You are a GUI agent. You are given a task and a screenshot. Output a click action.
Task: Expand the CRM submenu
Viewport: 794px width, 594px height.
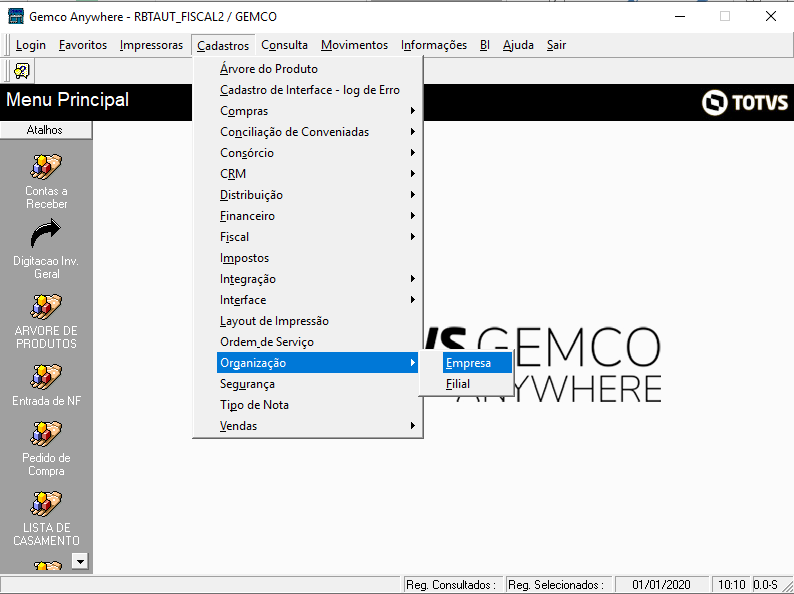coord(317,174)
